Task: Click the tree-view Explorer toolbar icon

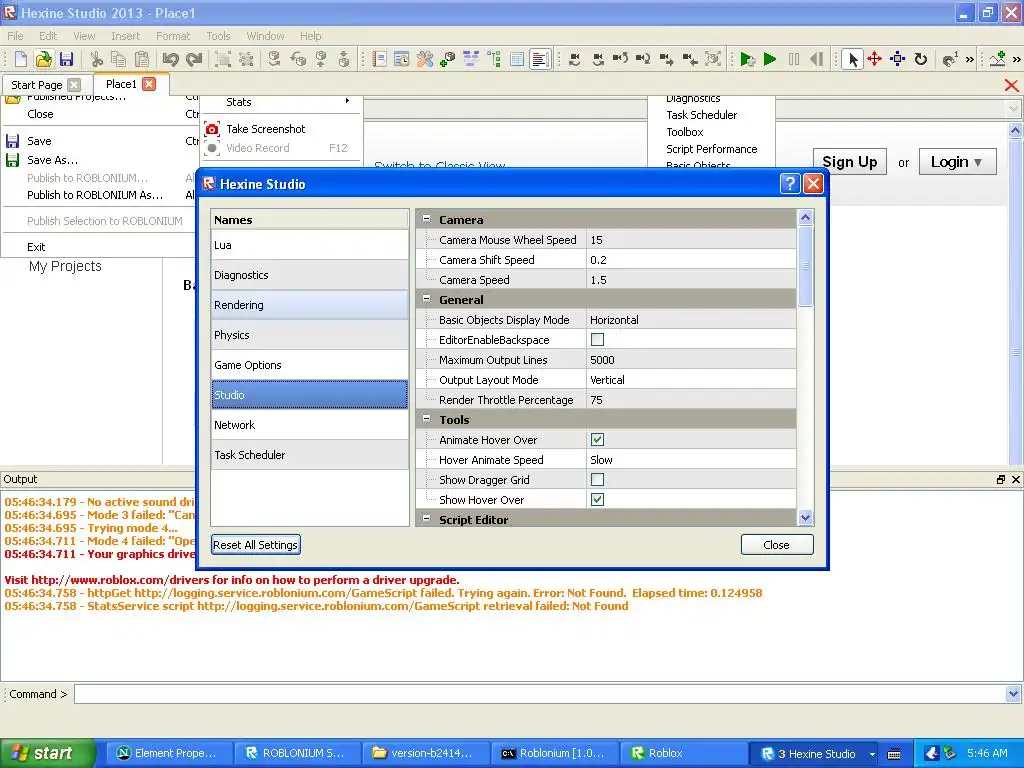Action: (494, 59)
